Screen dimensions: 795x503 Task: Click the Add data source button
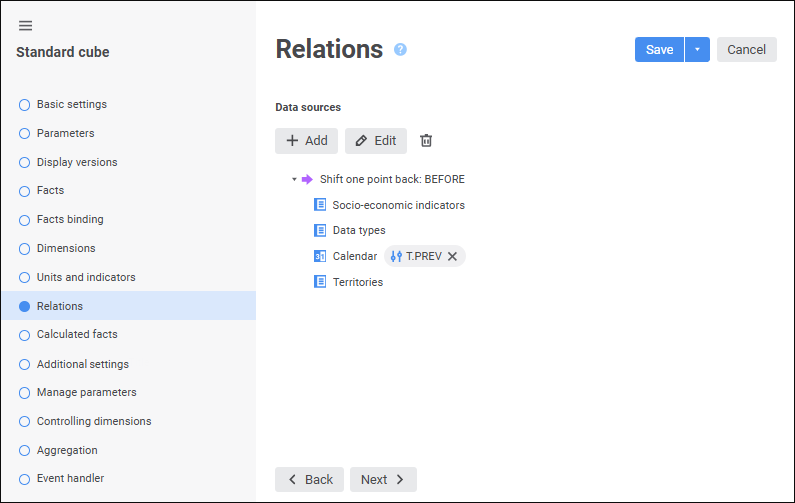[x=307, y=141]
